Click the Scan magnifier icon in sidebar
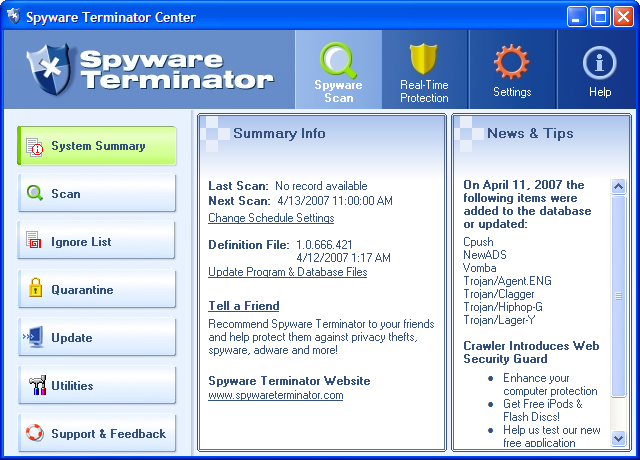Viewport: 640px width, 460px height. (x=35, y=193)
